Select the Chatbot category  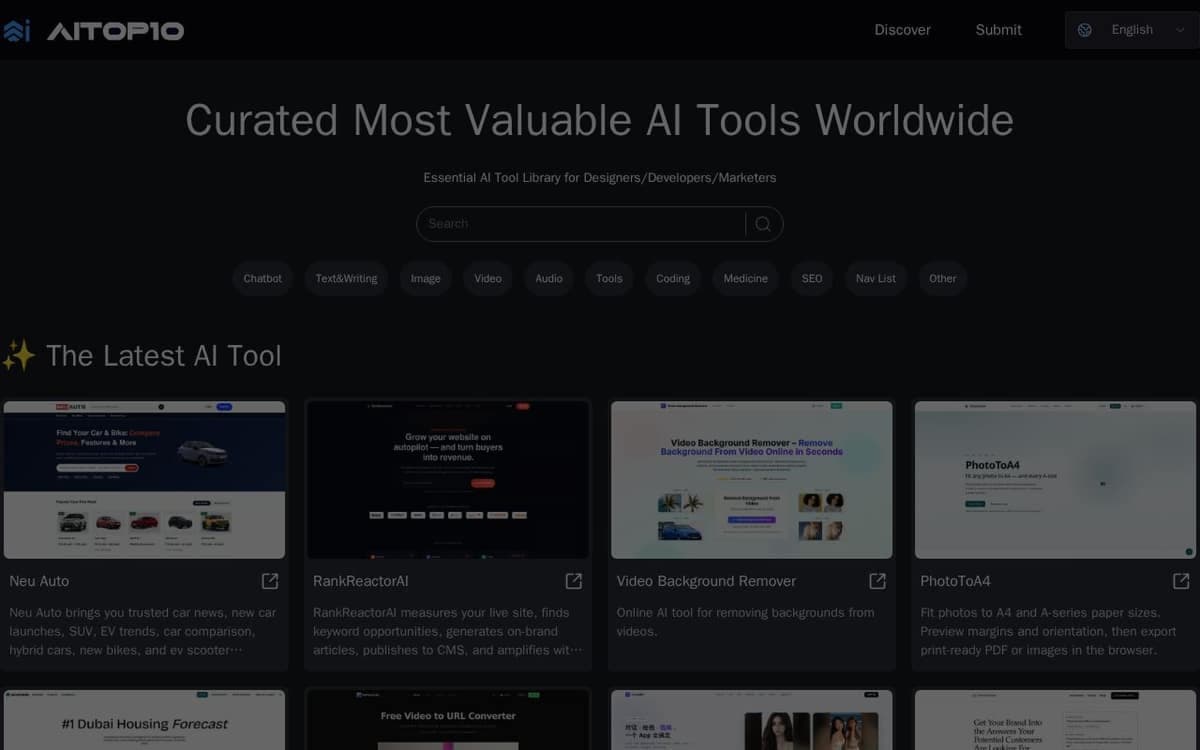pos(263,279)
